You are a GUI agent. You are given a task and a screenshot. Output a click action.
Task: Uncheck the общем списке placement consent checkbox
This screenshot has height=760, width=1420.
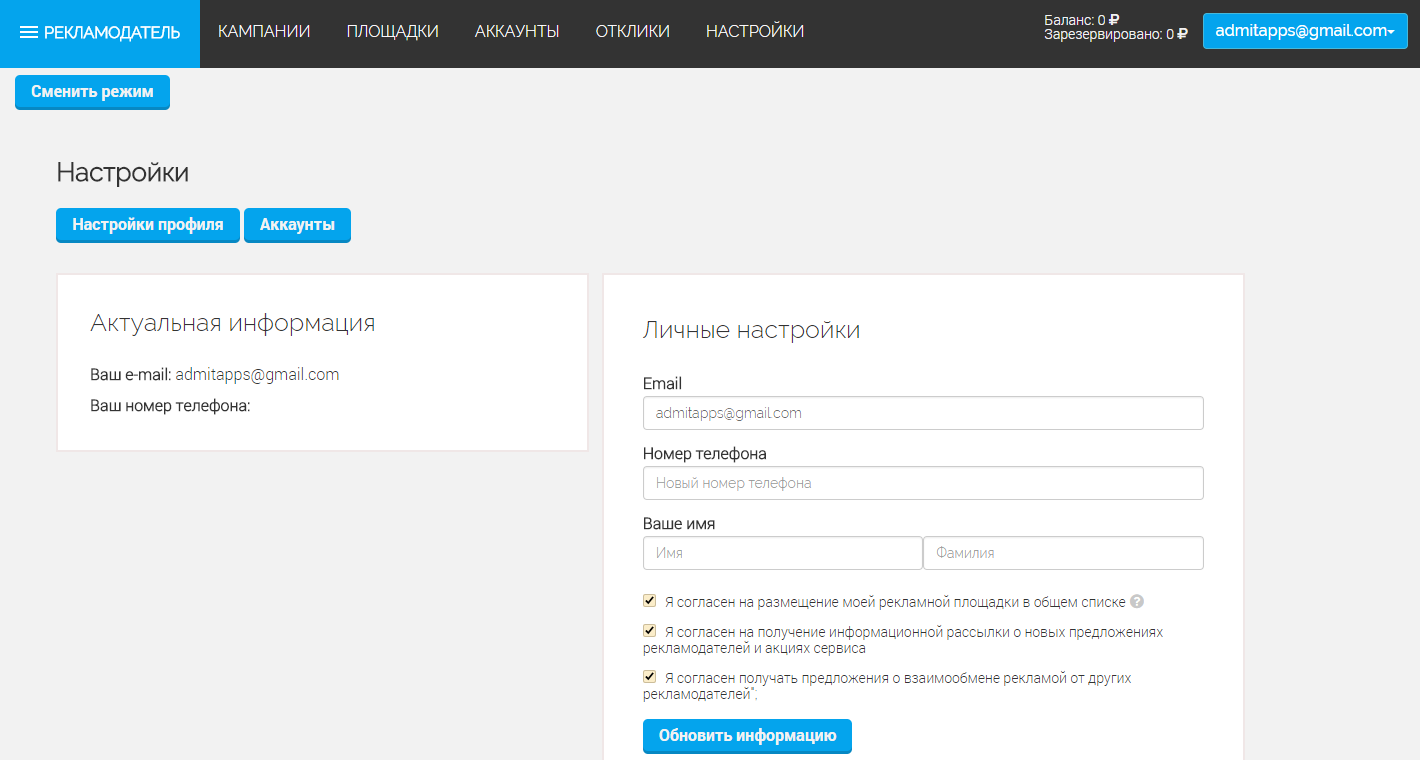(650, 601)
